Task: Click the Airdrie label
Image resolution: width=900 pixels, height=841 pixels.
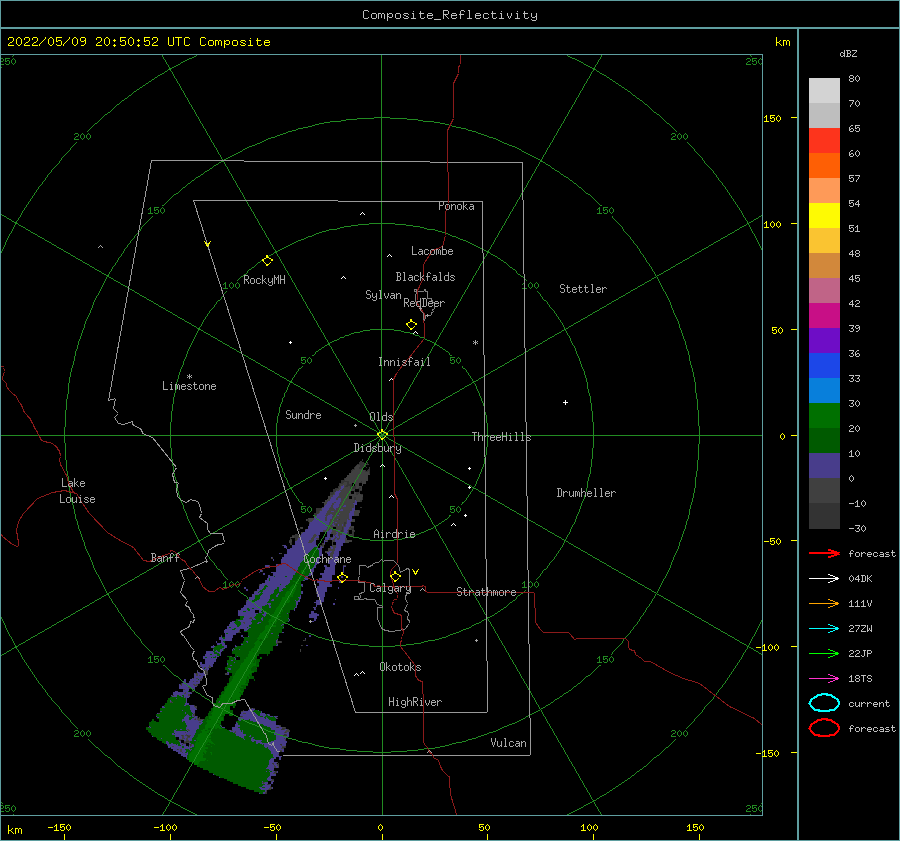Action: tap(394, 534)
